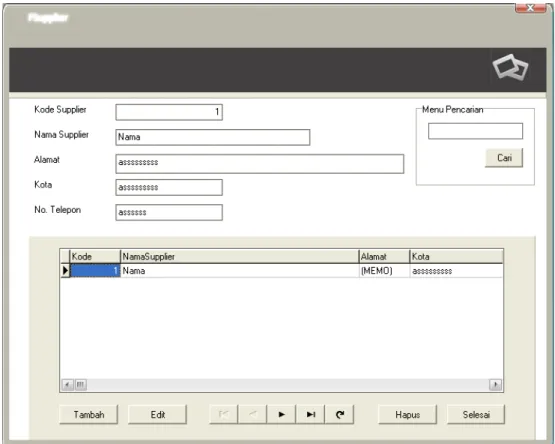Click the Kode column header

pos(95,256)
